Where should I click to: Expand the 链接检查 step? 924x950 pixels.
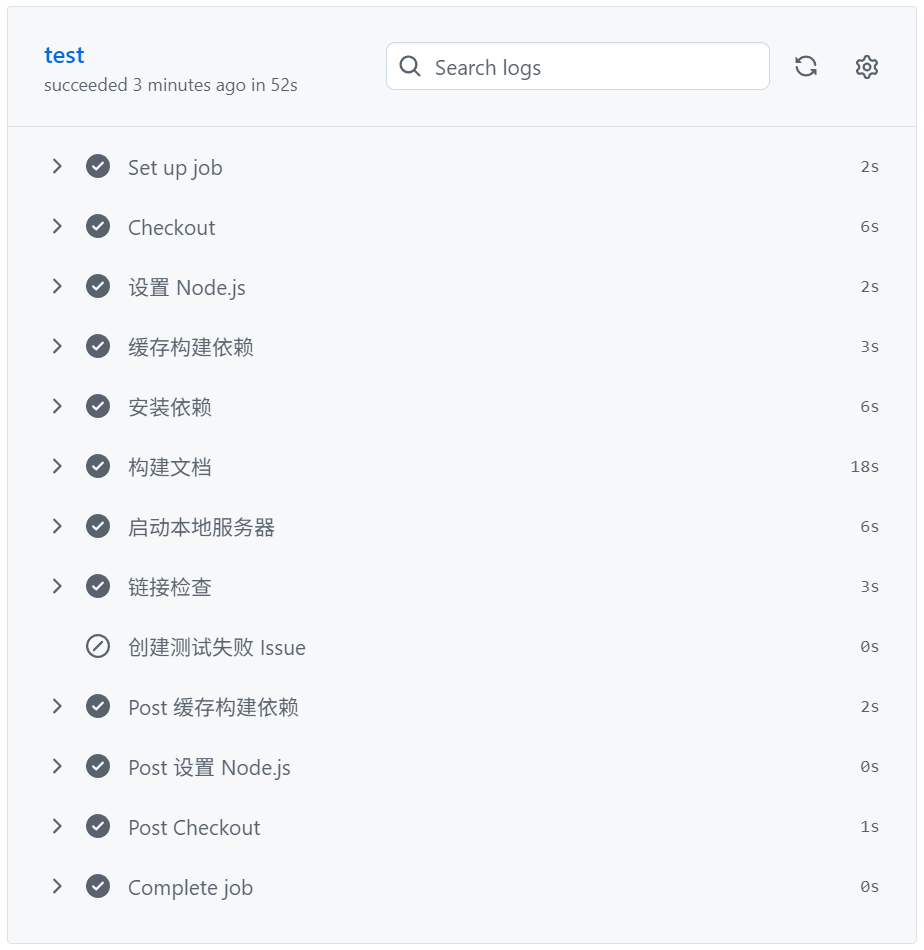click(x=57, y=586)
